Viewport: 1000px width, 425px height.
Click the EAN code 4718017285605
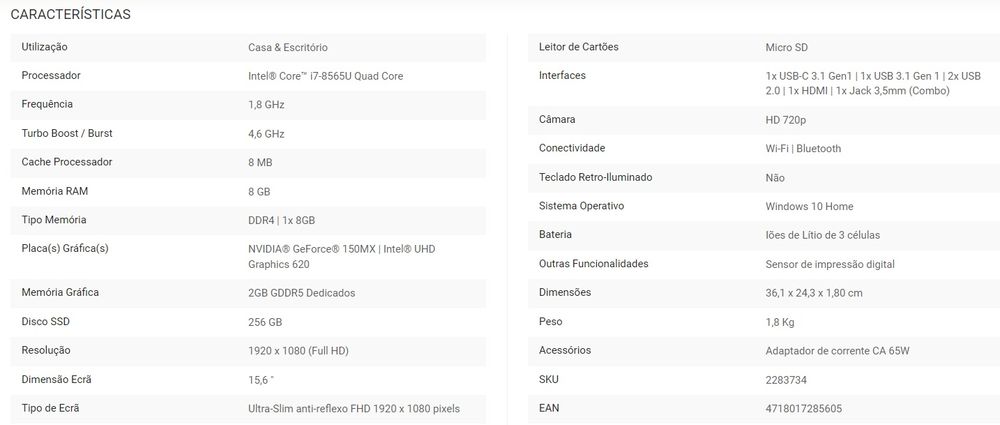[x=803, y=408]
